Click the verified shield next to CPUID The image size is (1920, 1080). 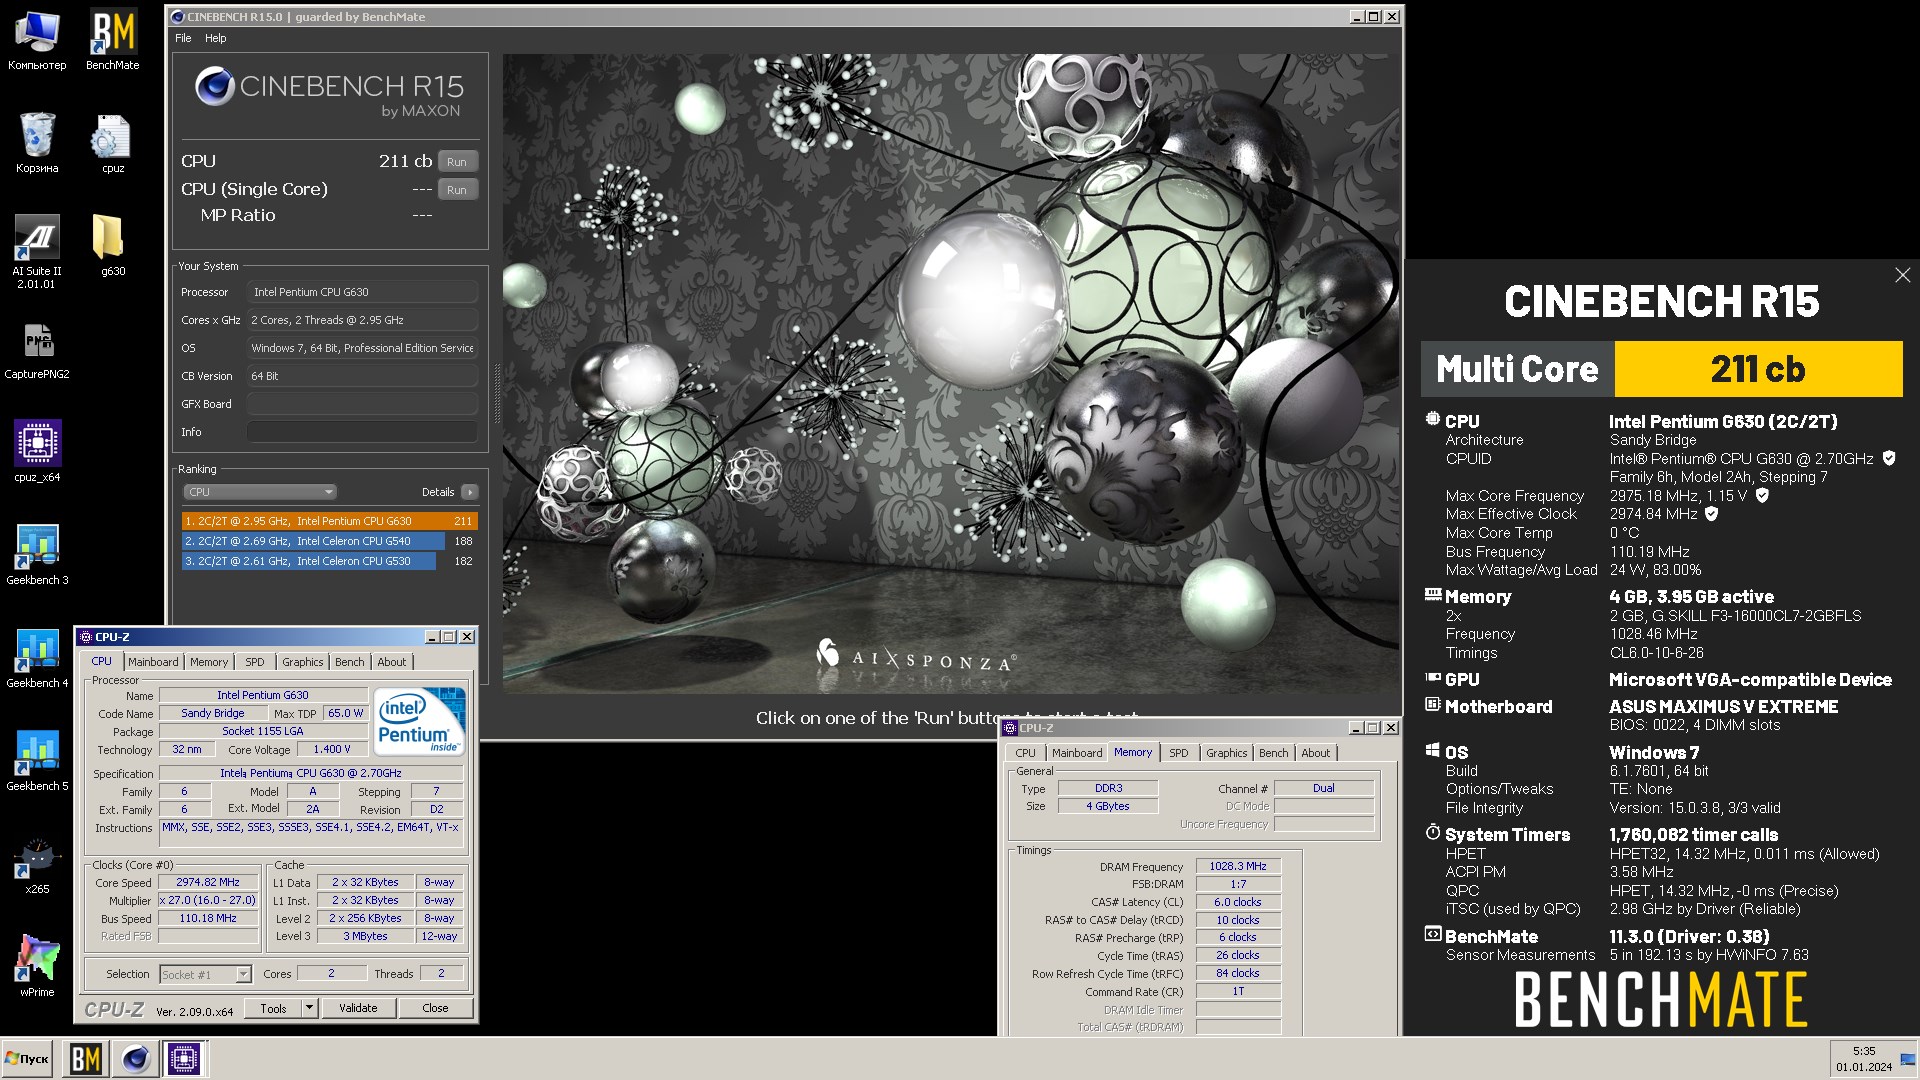[1889, 458]
